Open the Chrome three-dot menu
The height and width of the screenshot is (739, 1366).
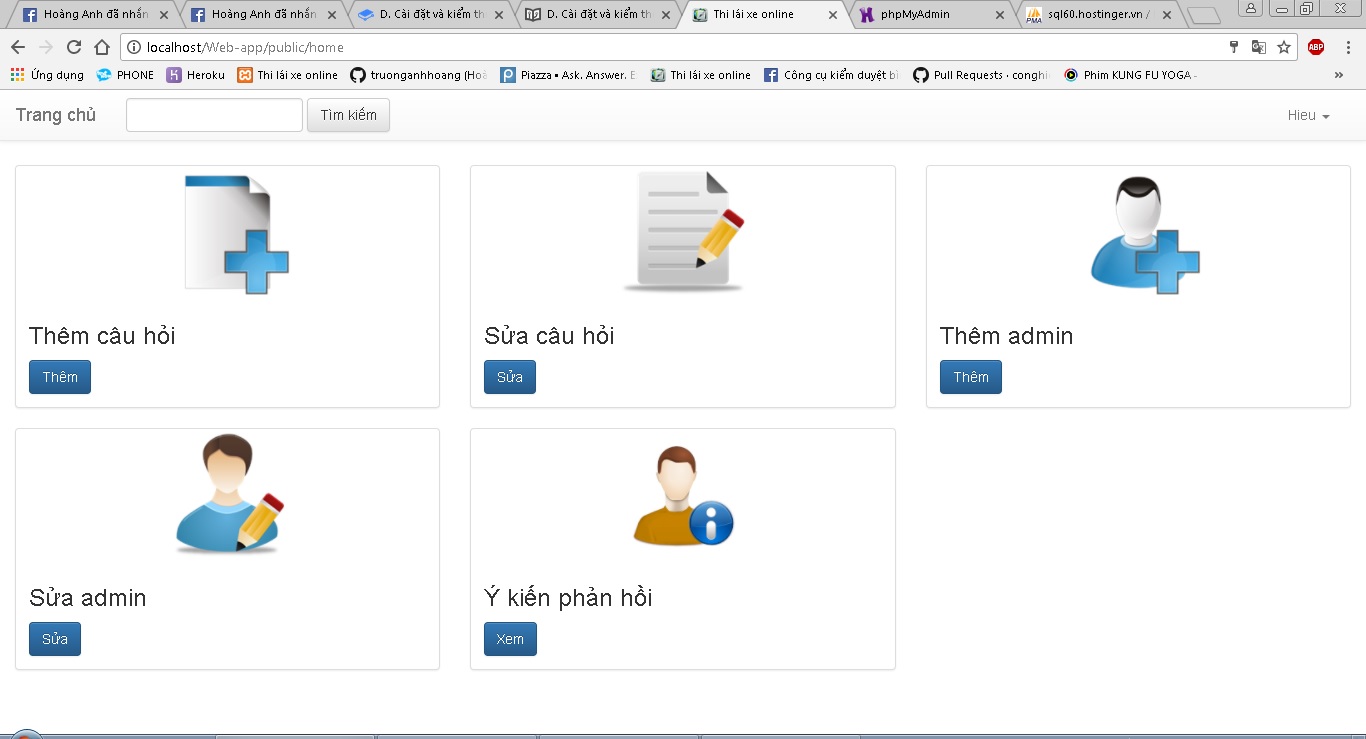pos(1347,47)
